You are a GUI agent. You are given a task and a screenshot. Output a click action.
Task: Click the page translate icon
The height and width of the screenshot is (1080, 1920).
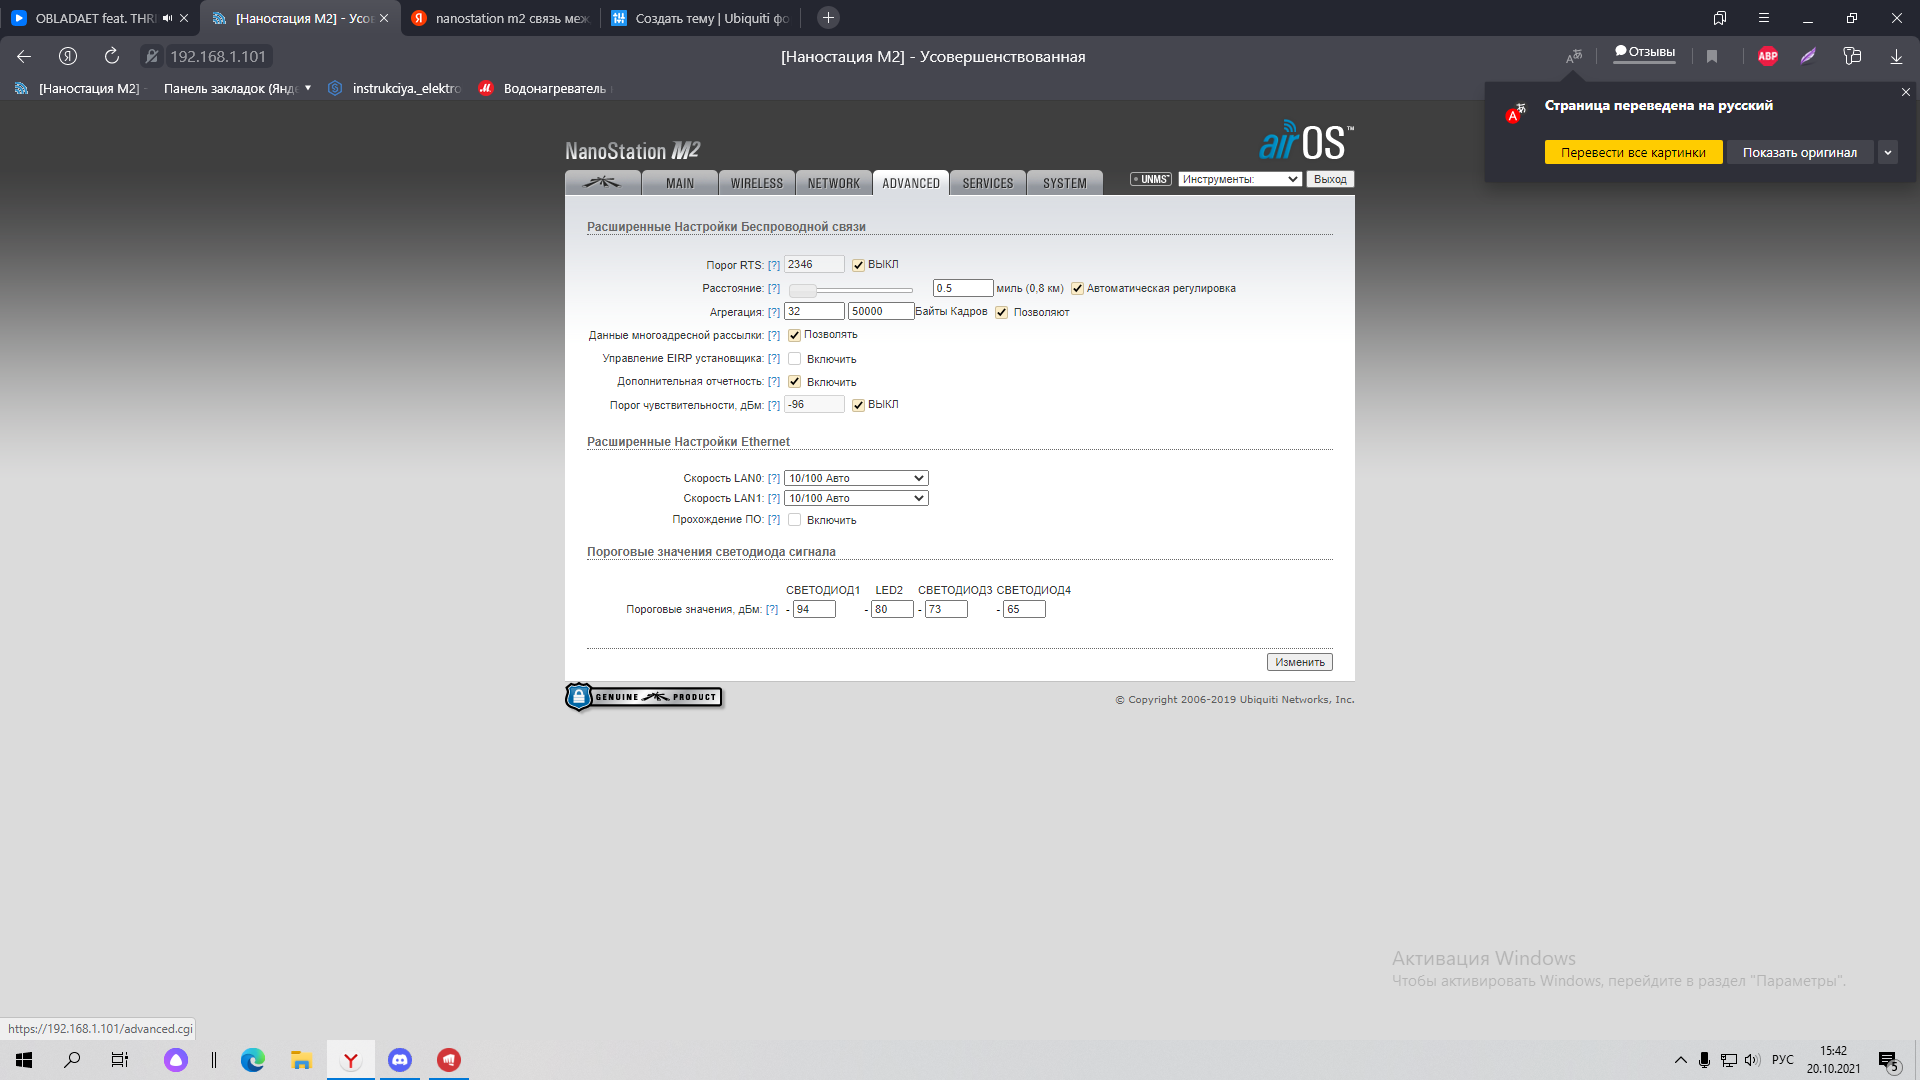point(1574,56)
